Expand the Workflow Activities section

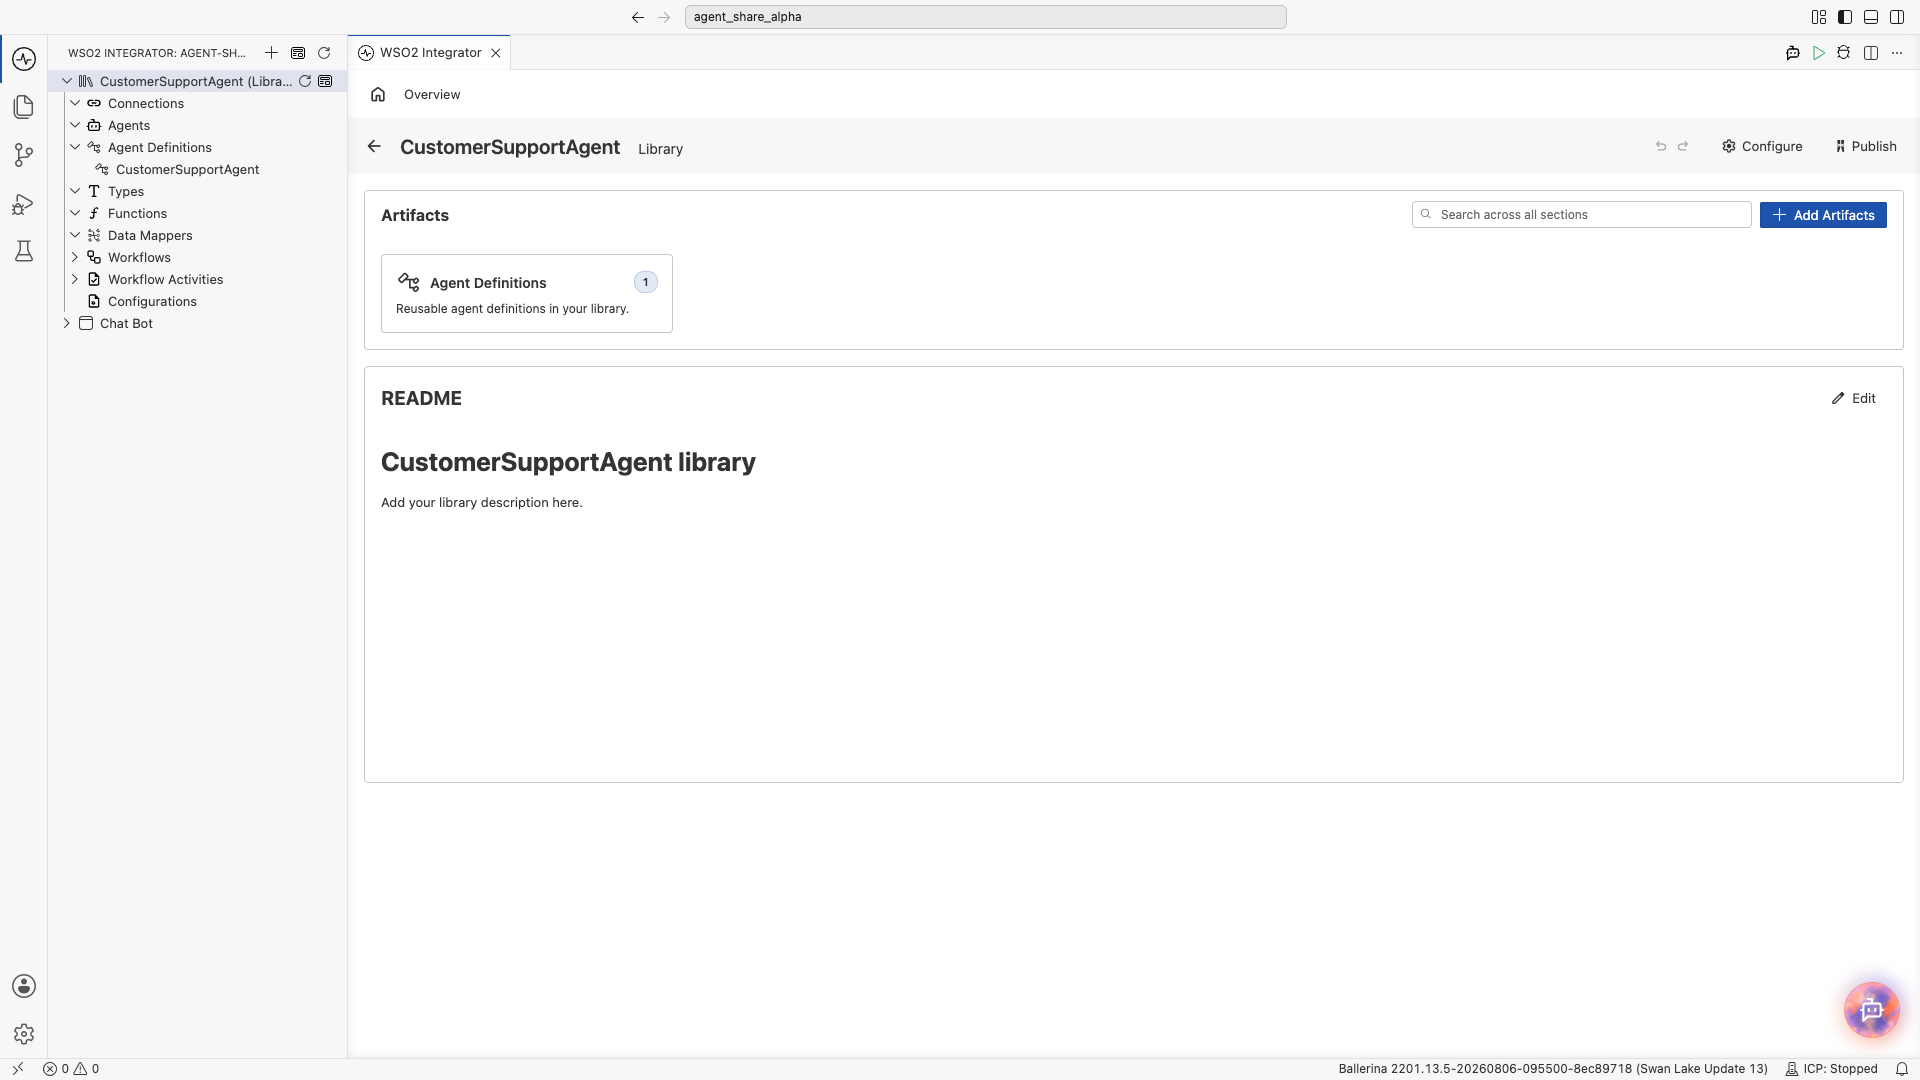(75, 279)
